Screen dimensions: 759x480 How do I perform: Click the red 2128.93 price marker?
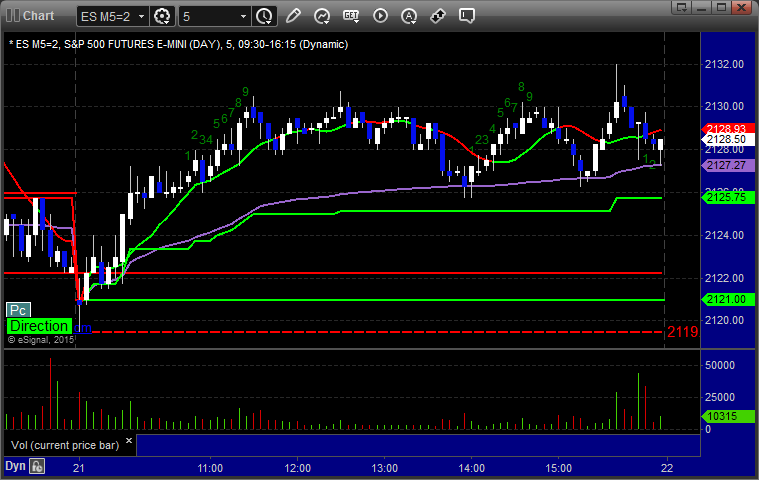728,129
